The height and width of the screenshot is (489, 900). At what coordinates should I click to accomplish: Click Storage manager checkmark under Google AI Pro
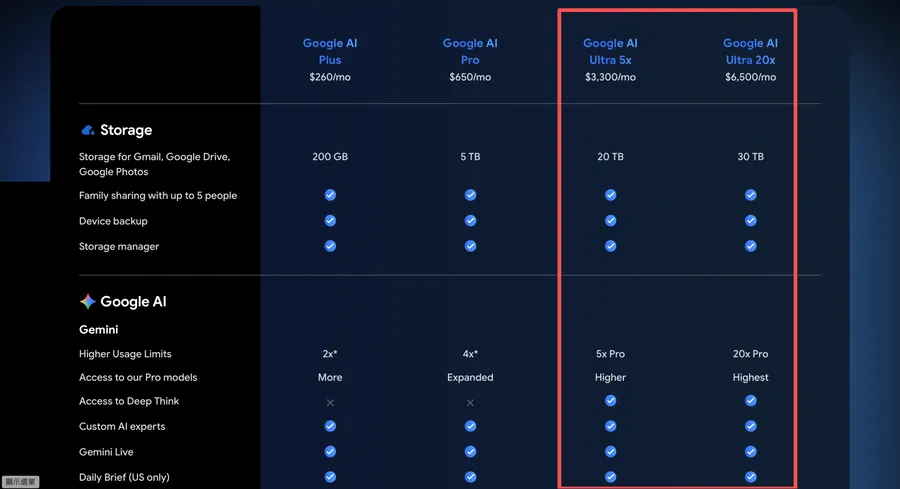click(x=470, y=246)
